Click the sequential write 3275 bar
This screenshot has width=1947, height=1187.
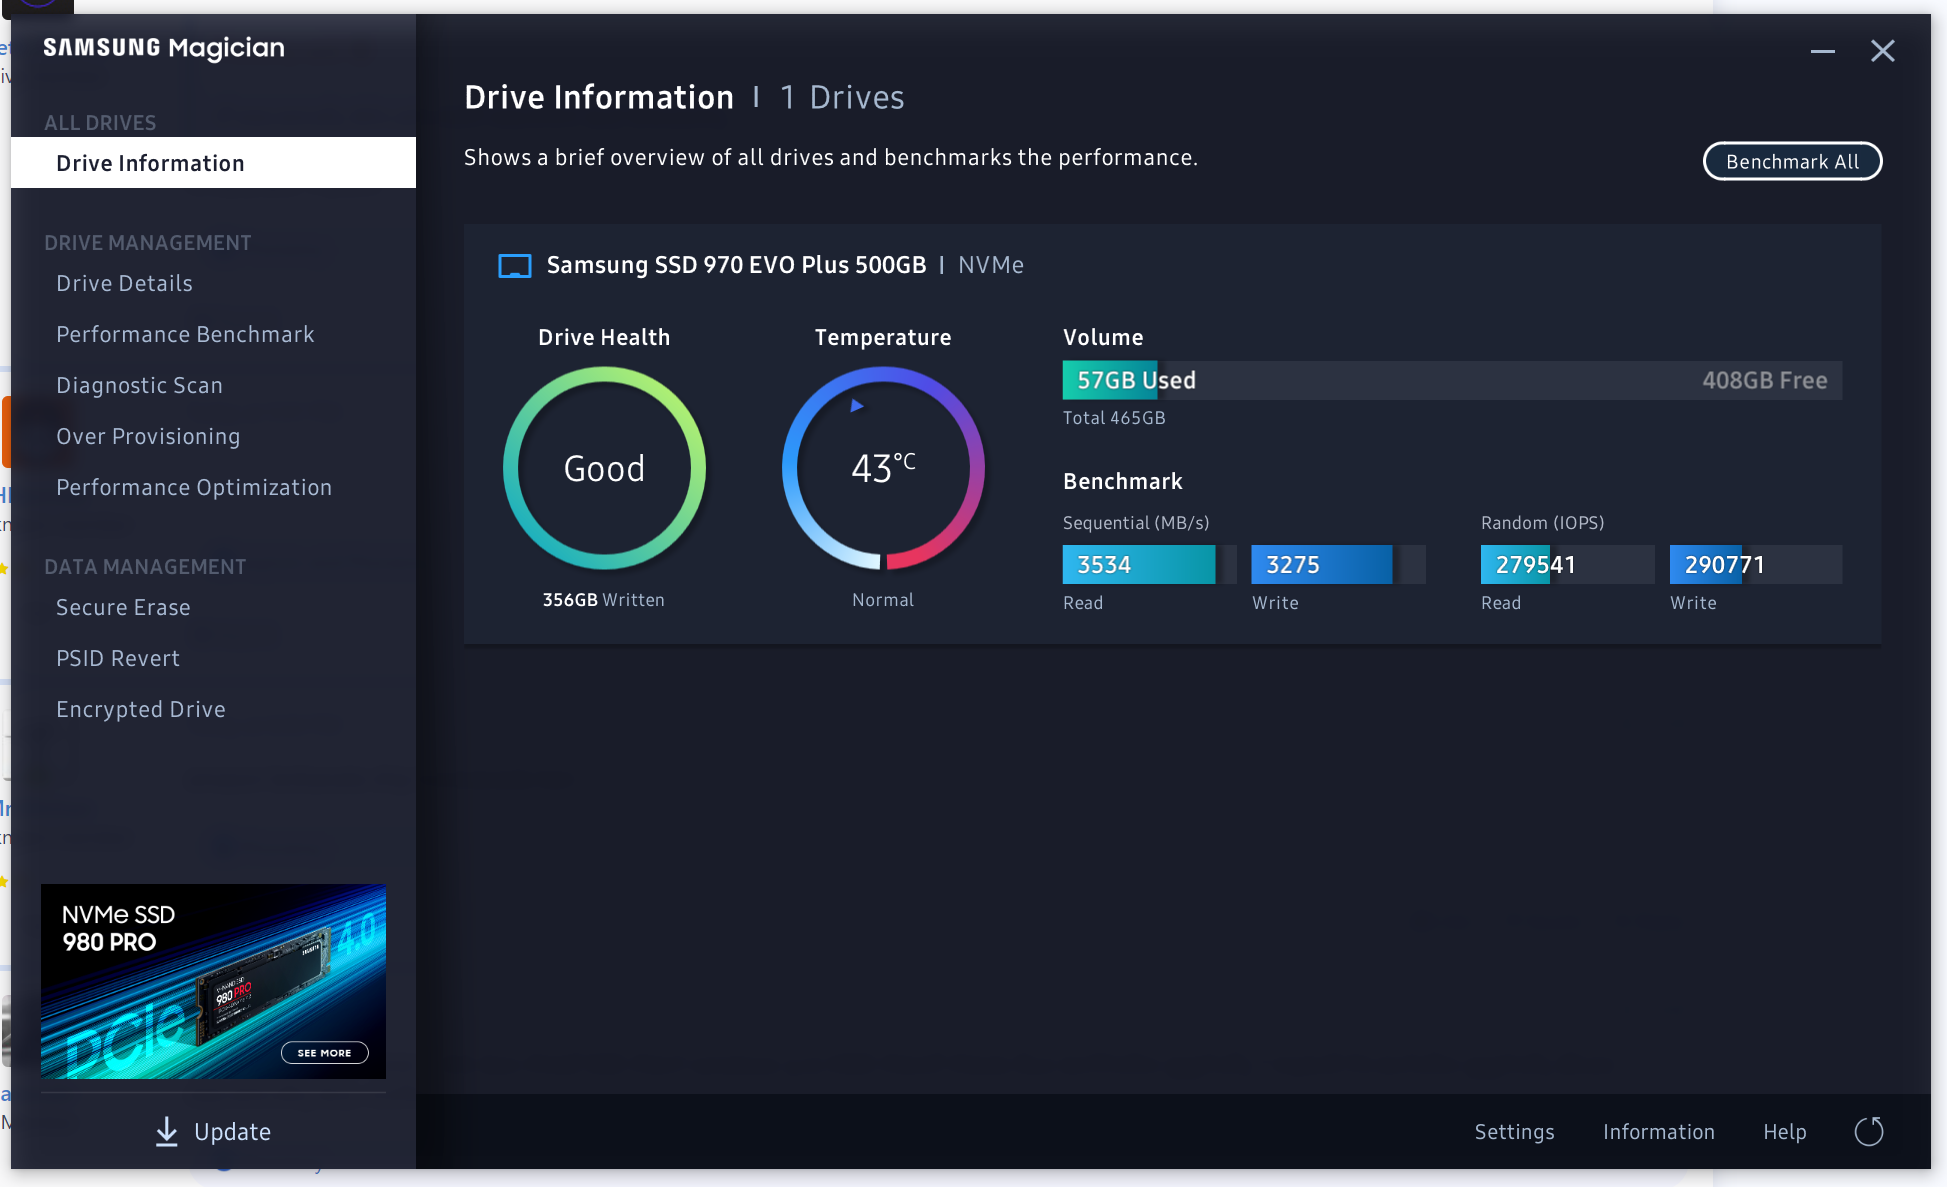coord(1338,565)
